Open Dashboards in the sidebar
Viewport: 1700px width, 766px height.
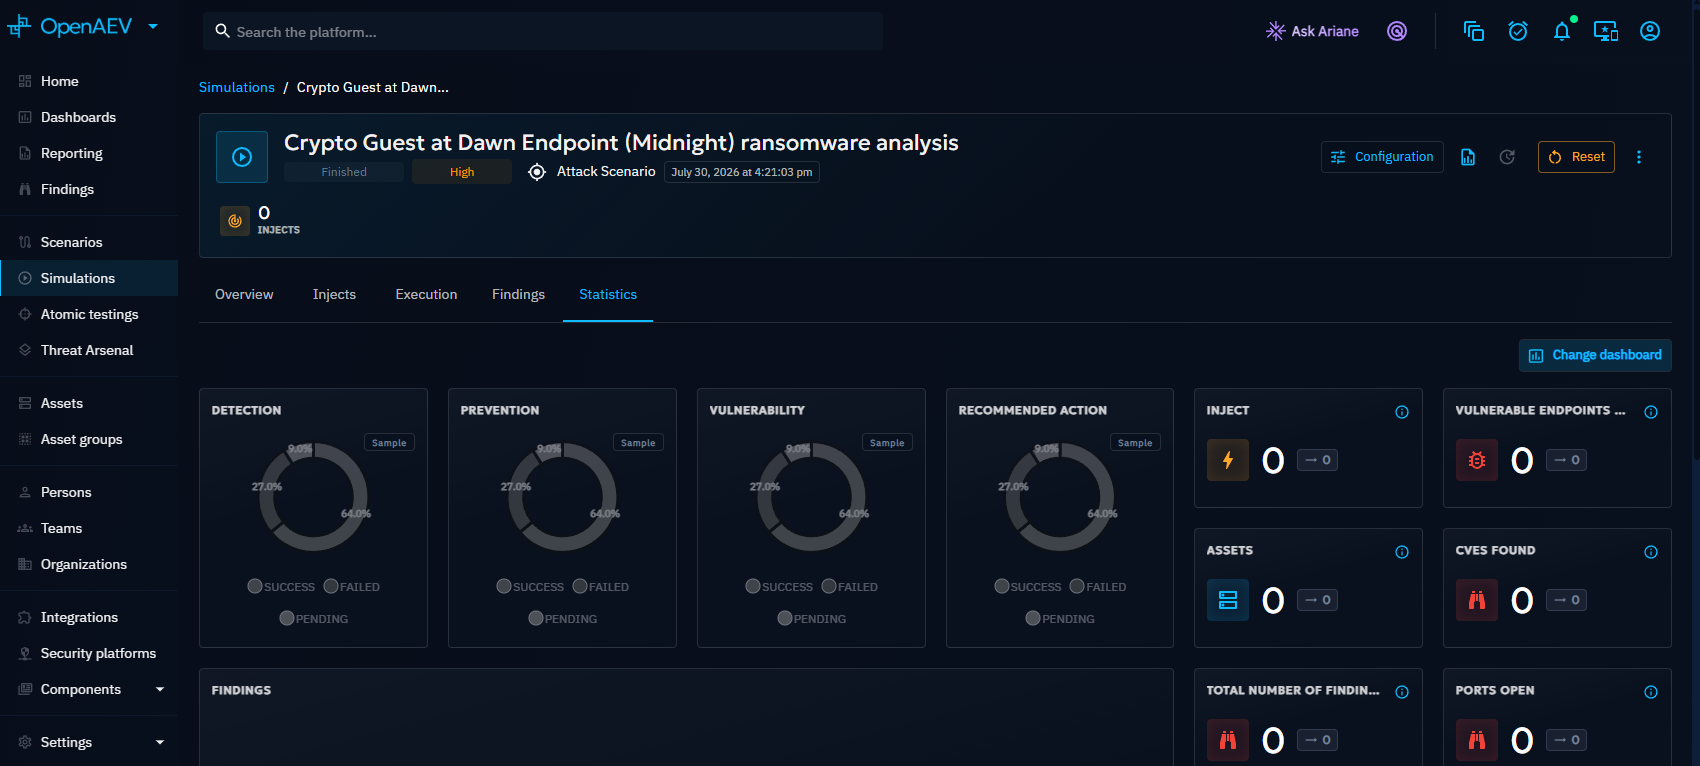pyautogui.click(x=89, y=117)
